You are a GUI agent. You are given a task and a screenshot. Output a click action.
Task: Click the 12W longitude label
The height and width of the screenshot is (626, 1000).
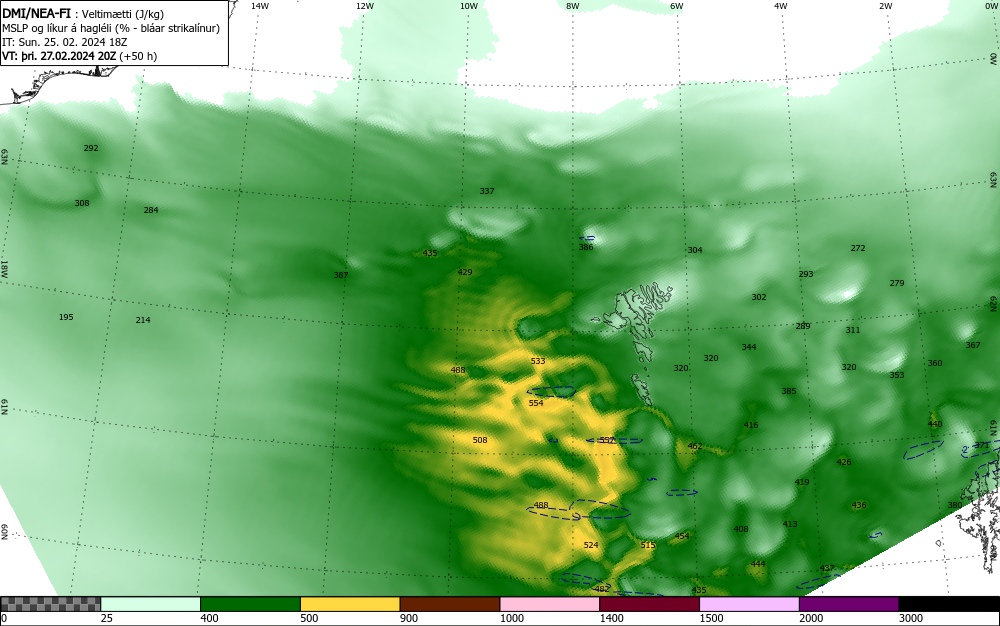click(x=364, y=6)
